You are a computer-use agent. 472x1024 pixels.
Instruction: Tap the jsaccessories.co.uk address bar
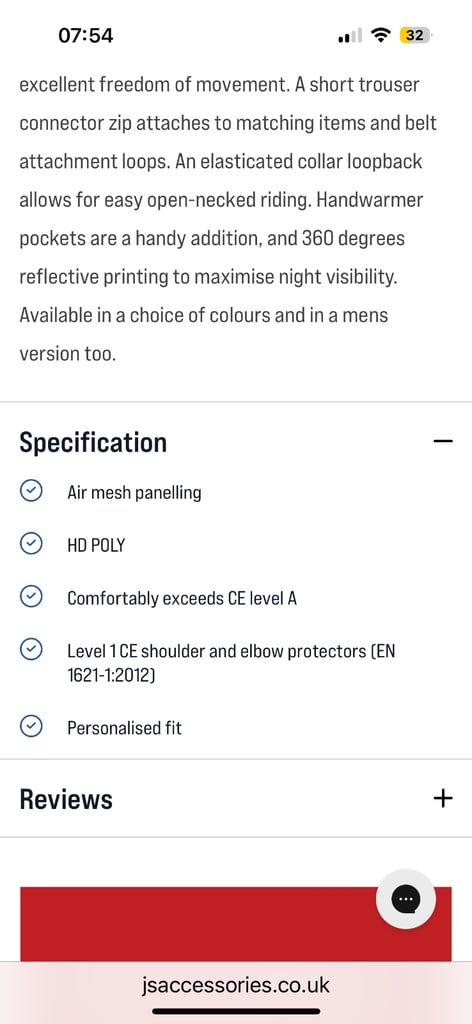point(236,984)
